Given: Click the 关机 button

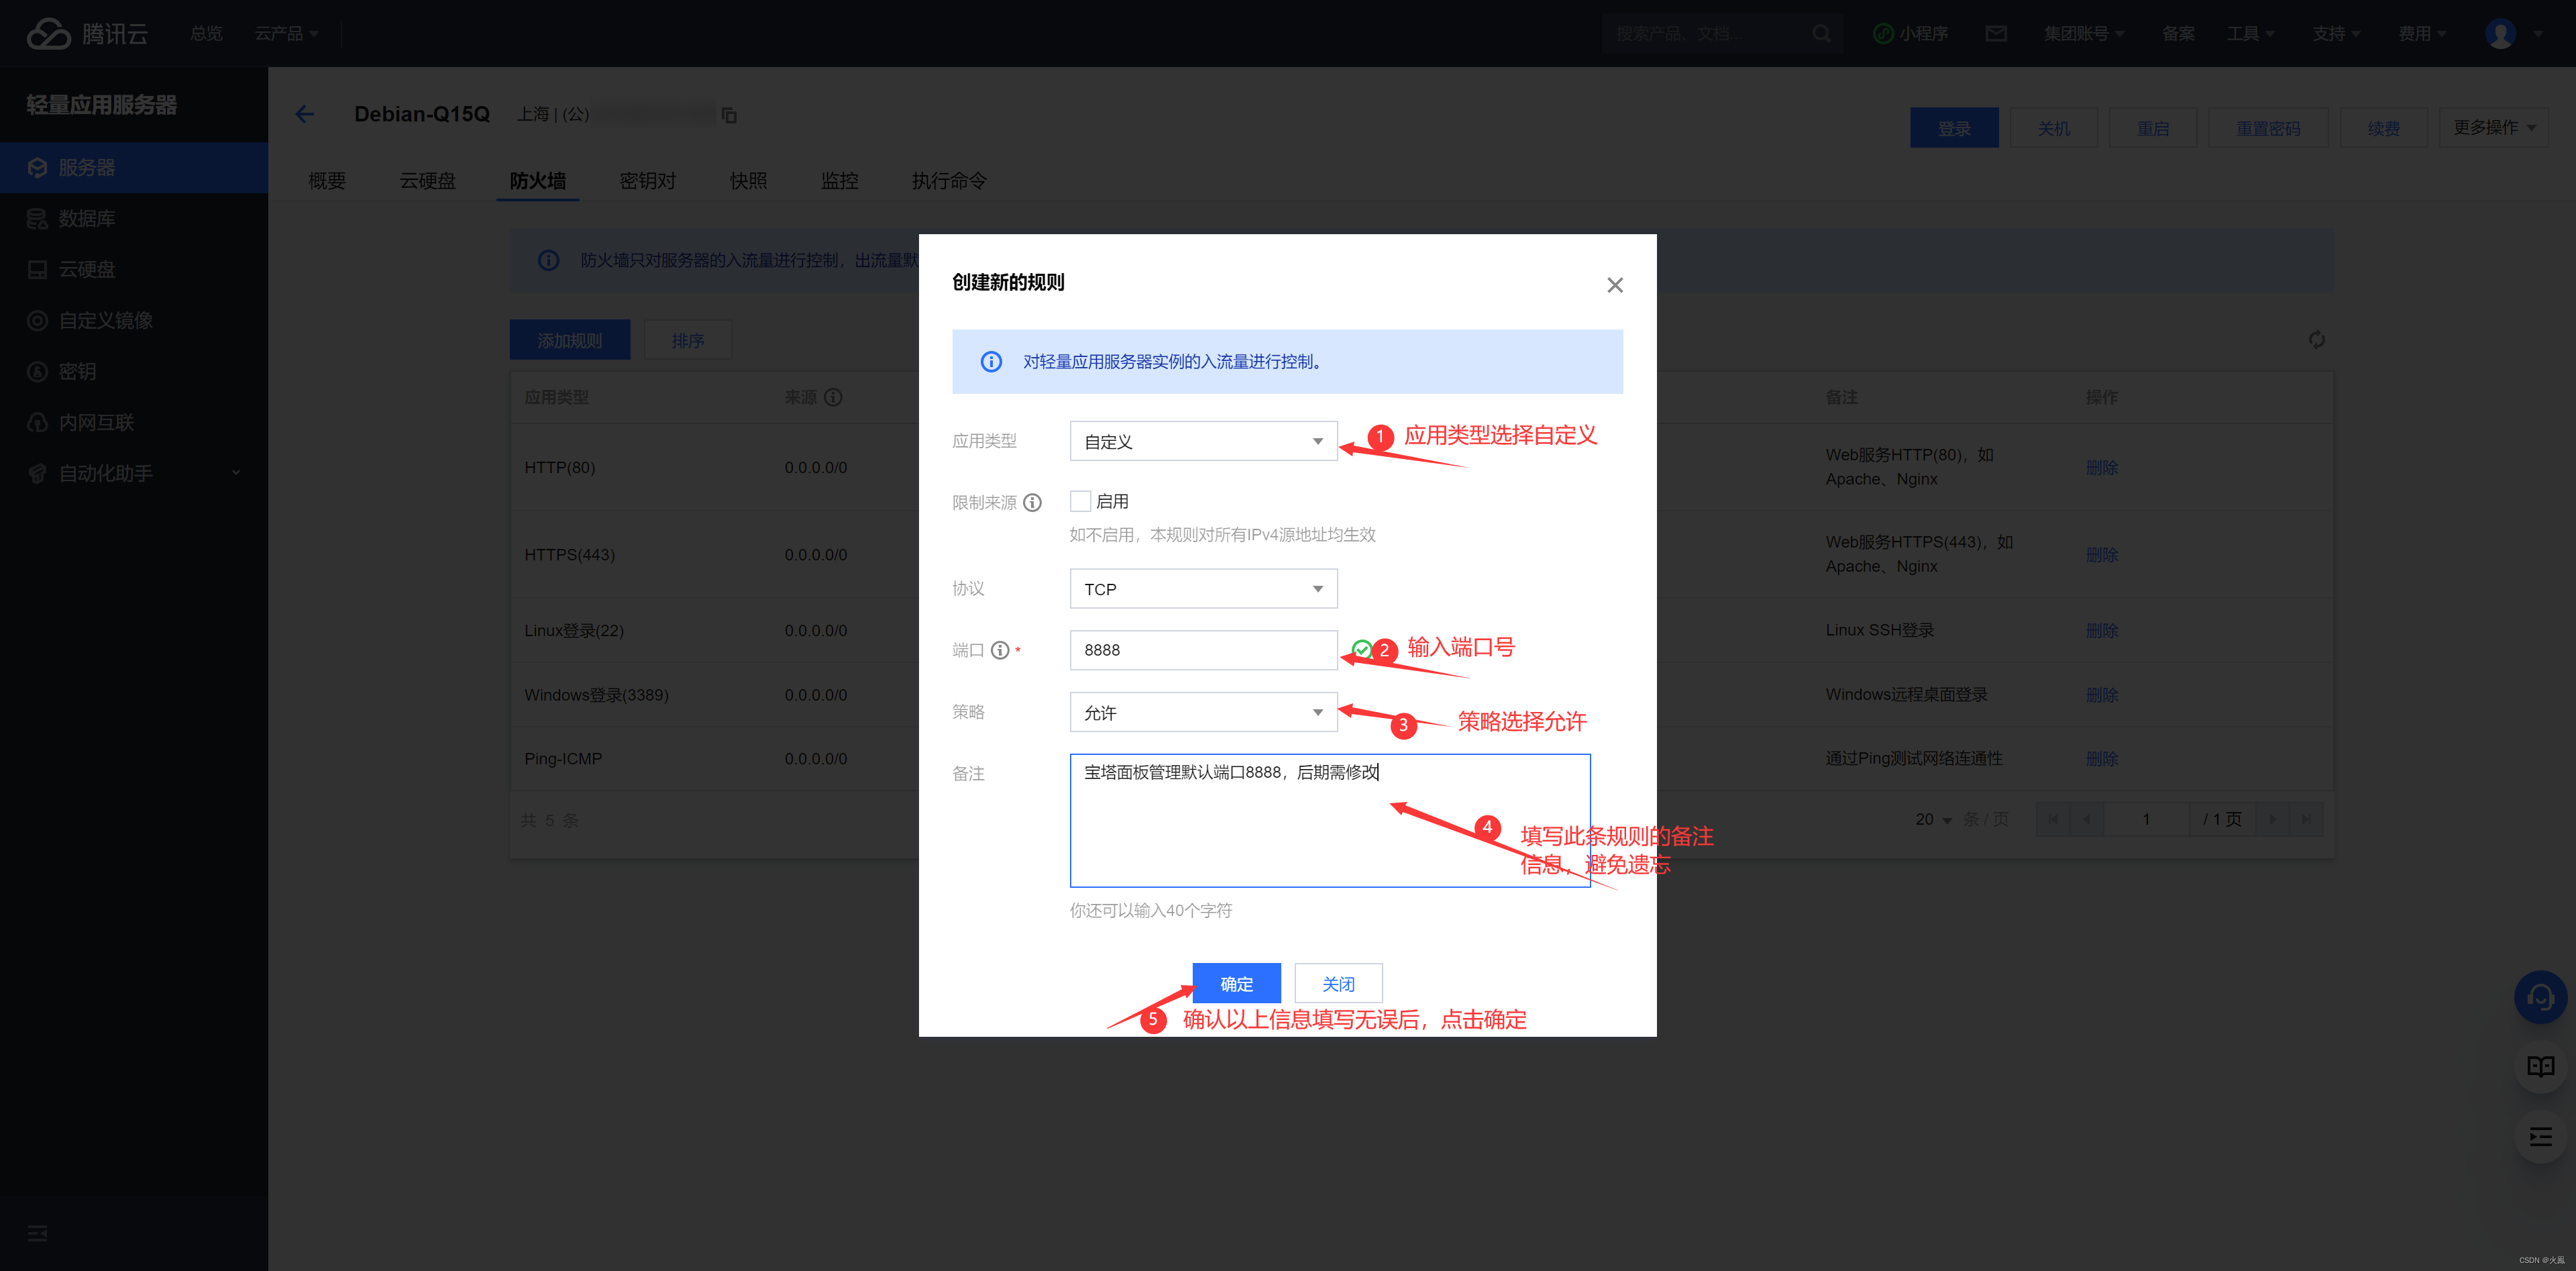Looking at the screenshot, I should point(2053,128).
